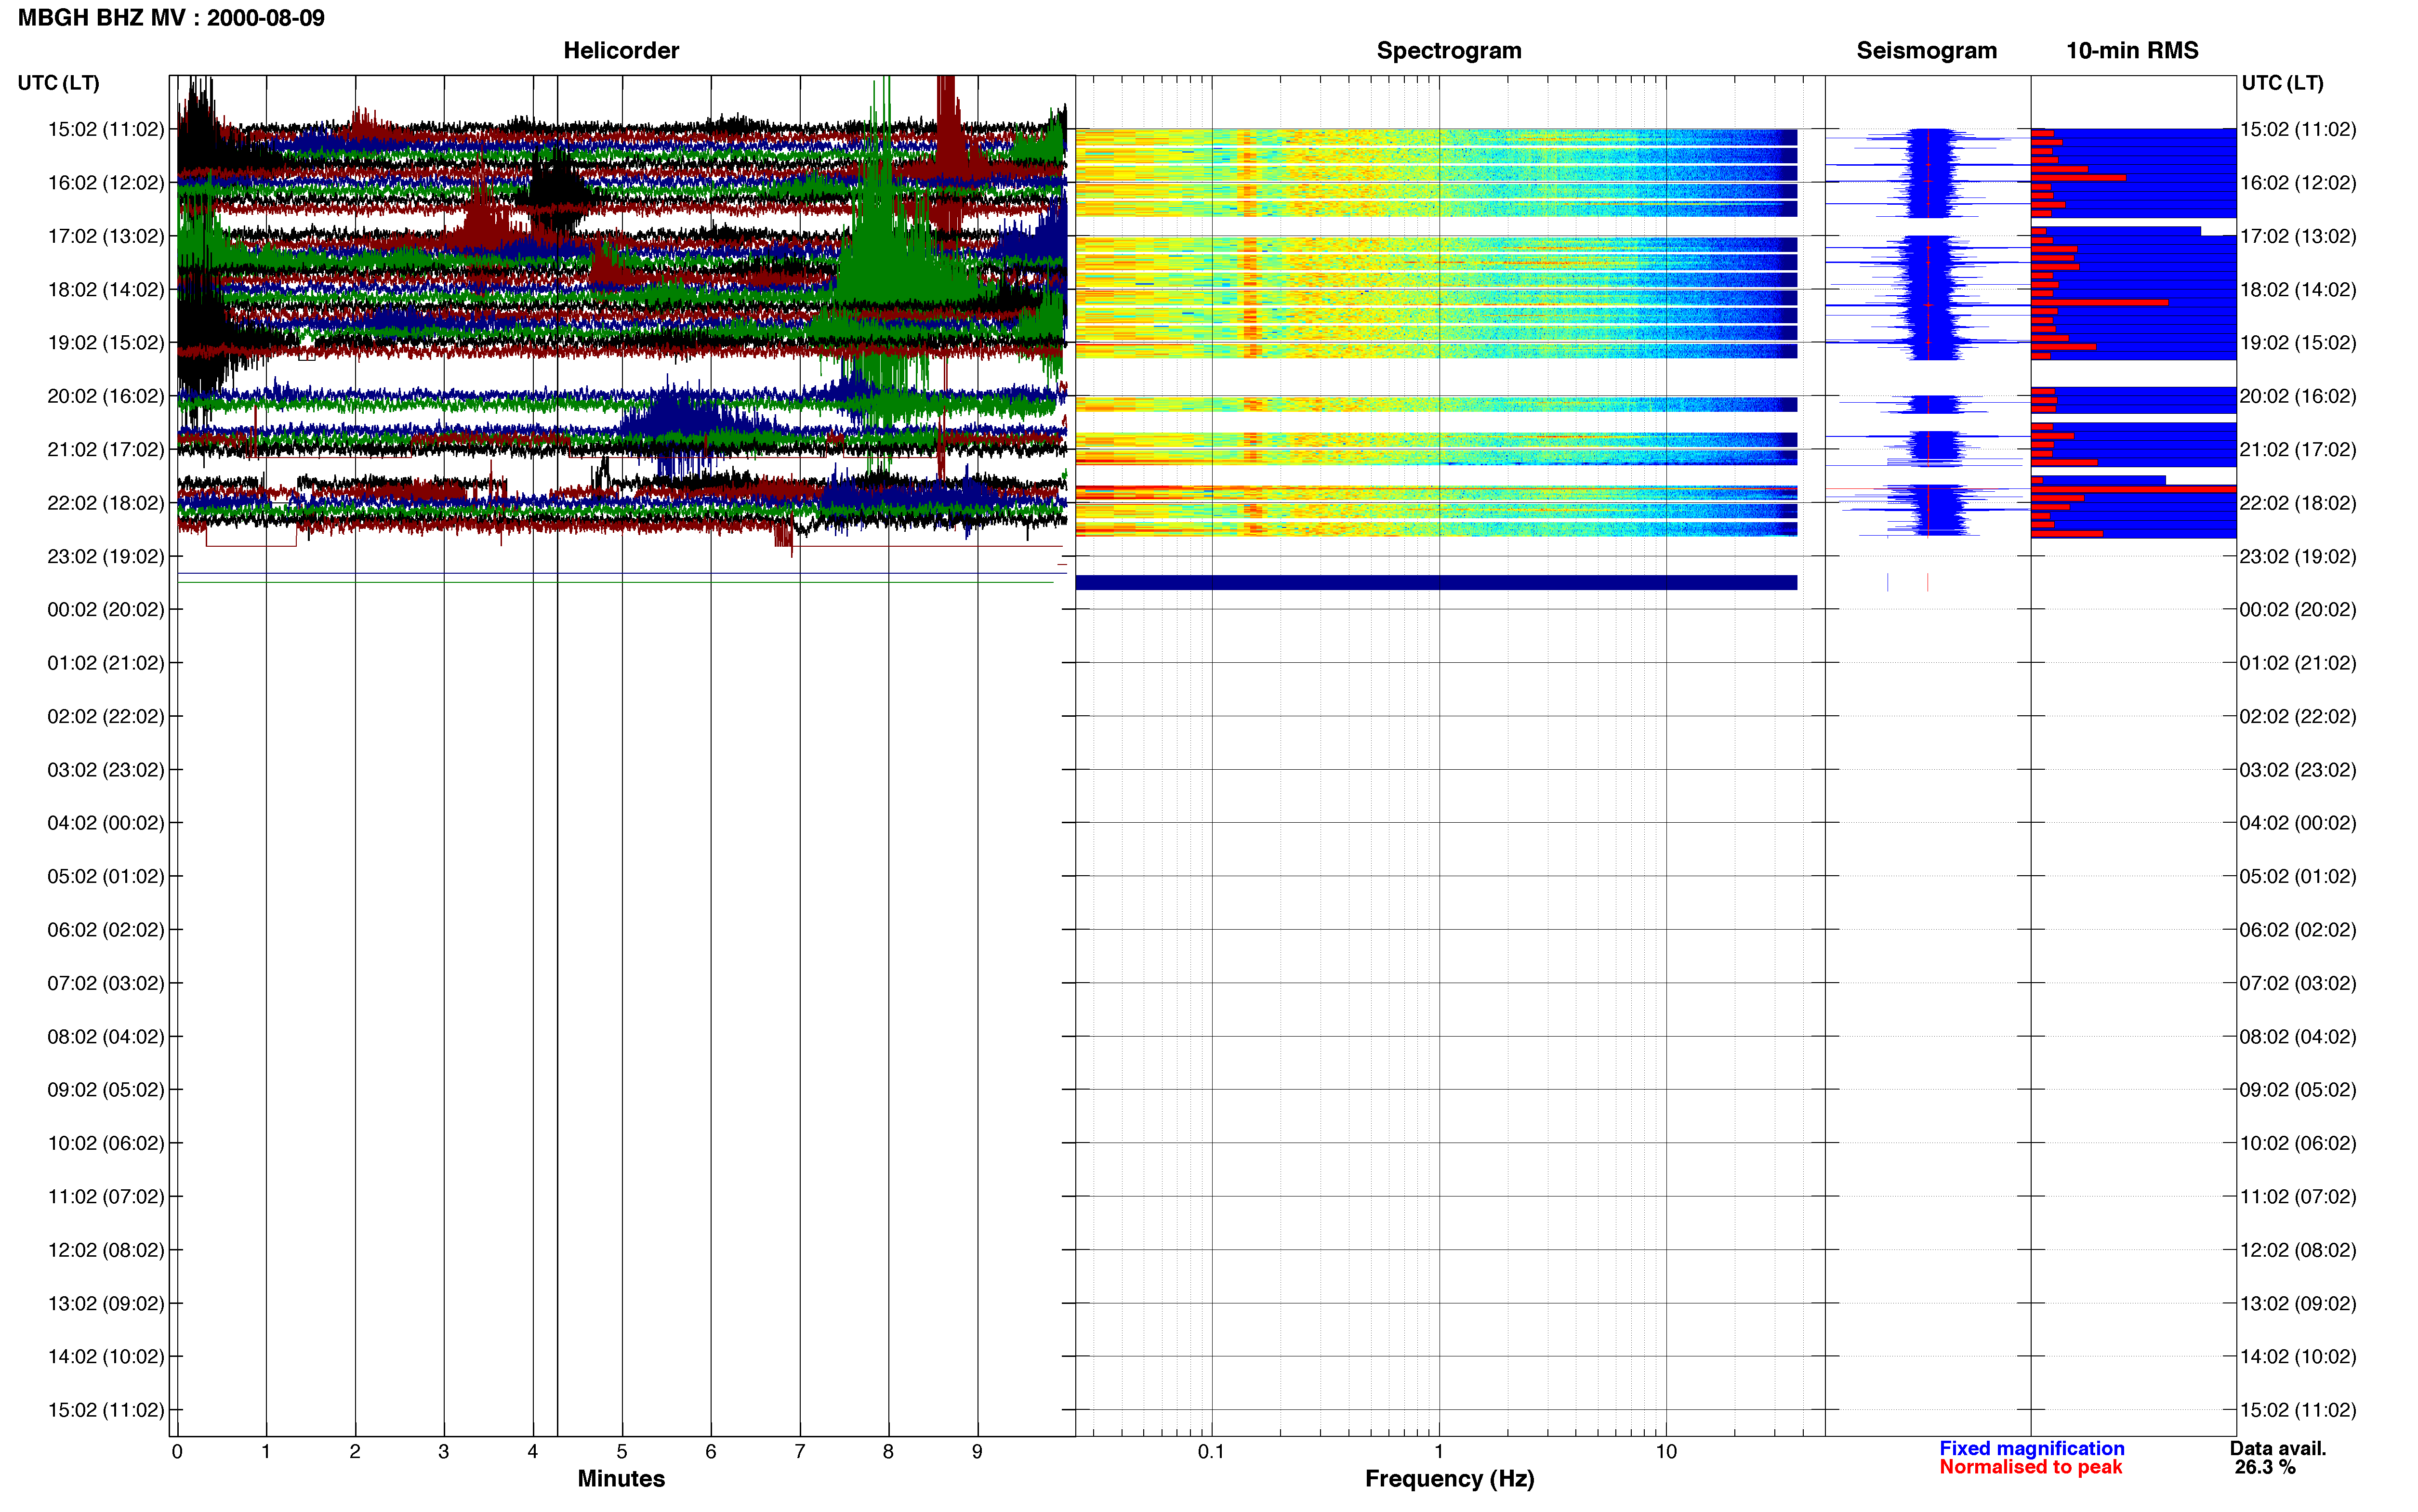The width and height of the screenshot is (2418, 1512).
Task: Click left time label 06:02 (02:02)
Action: click(x=106, y=930)
